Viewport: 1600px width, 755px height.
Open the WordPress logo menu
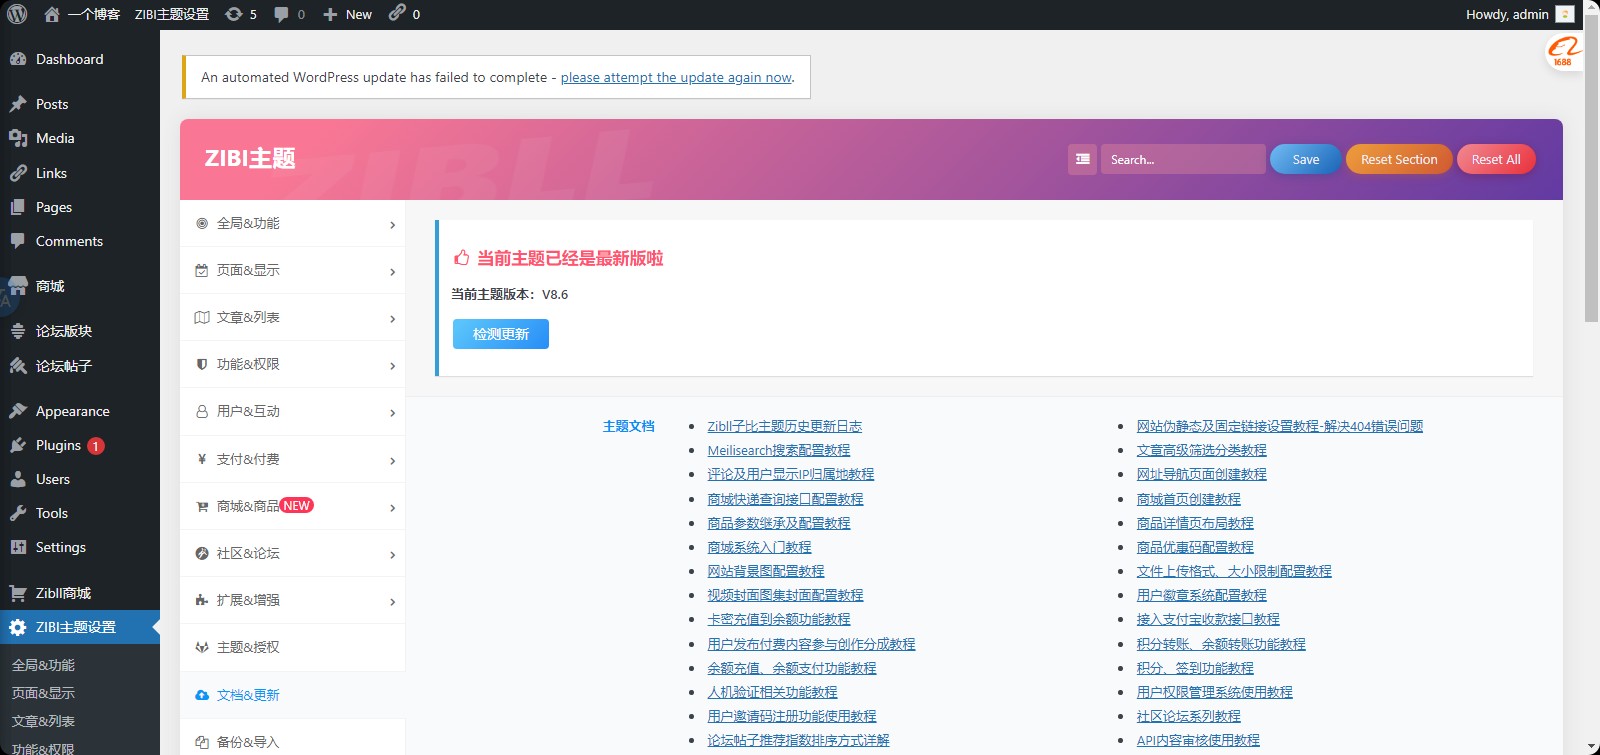[x=17, y=14]
